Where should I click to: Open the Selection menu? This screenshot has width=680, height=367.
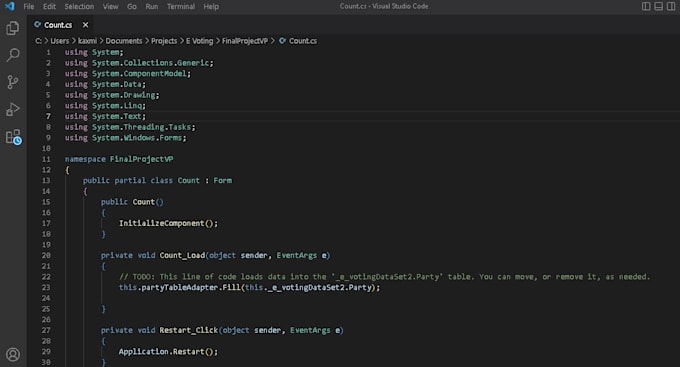pos(79,7)
